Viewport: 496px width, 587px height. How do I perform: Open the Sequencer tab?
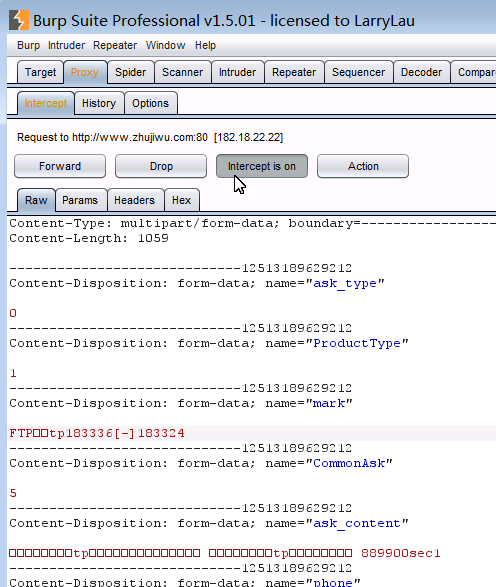click(x=358, y=72)
